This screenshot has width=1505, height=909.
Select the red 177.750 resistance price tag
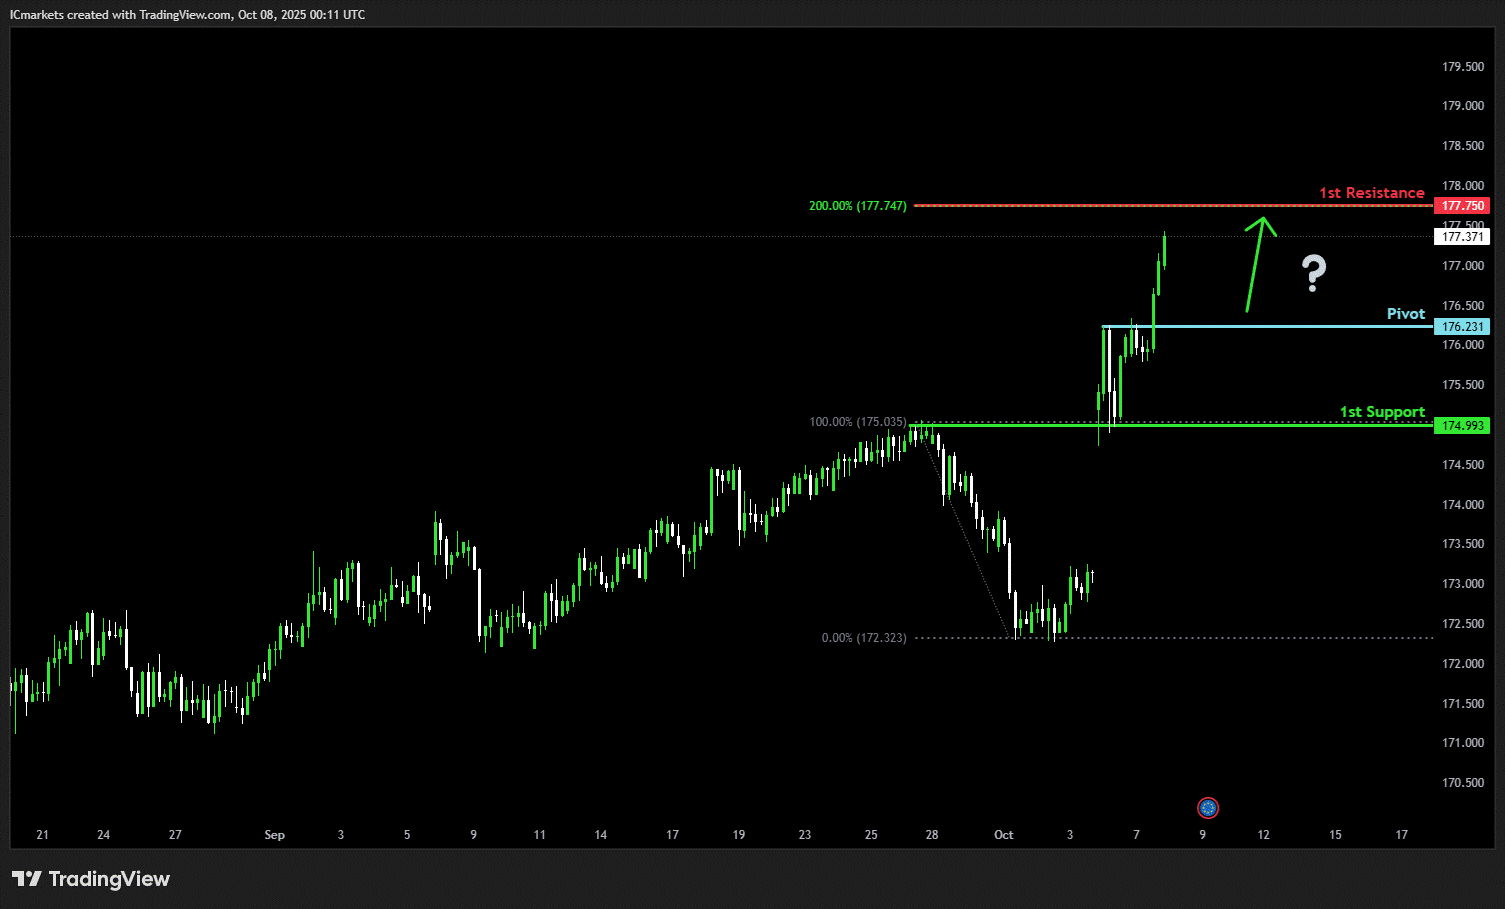point(1462,206)
